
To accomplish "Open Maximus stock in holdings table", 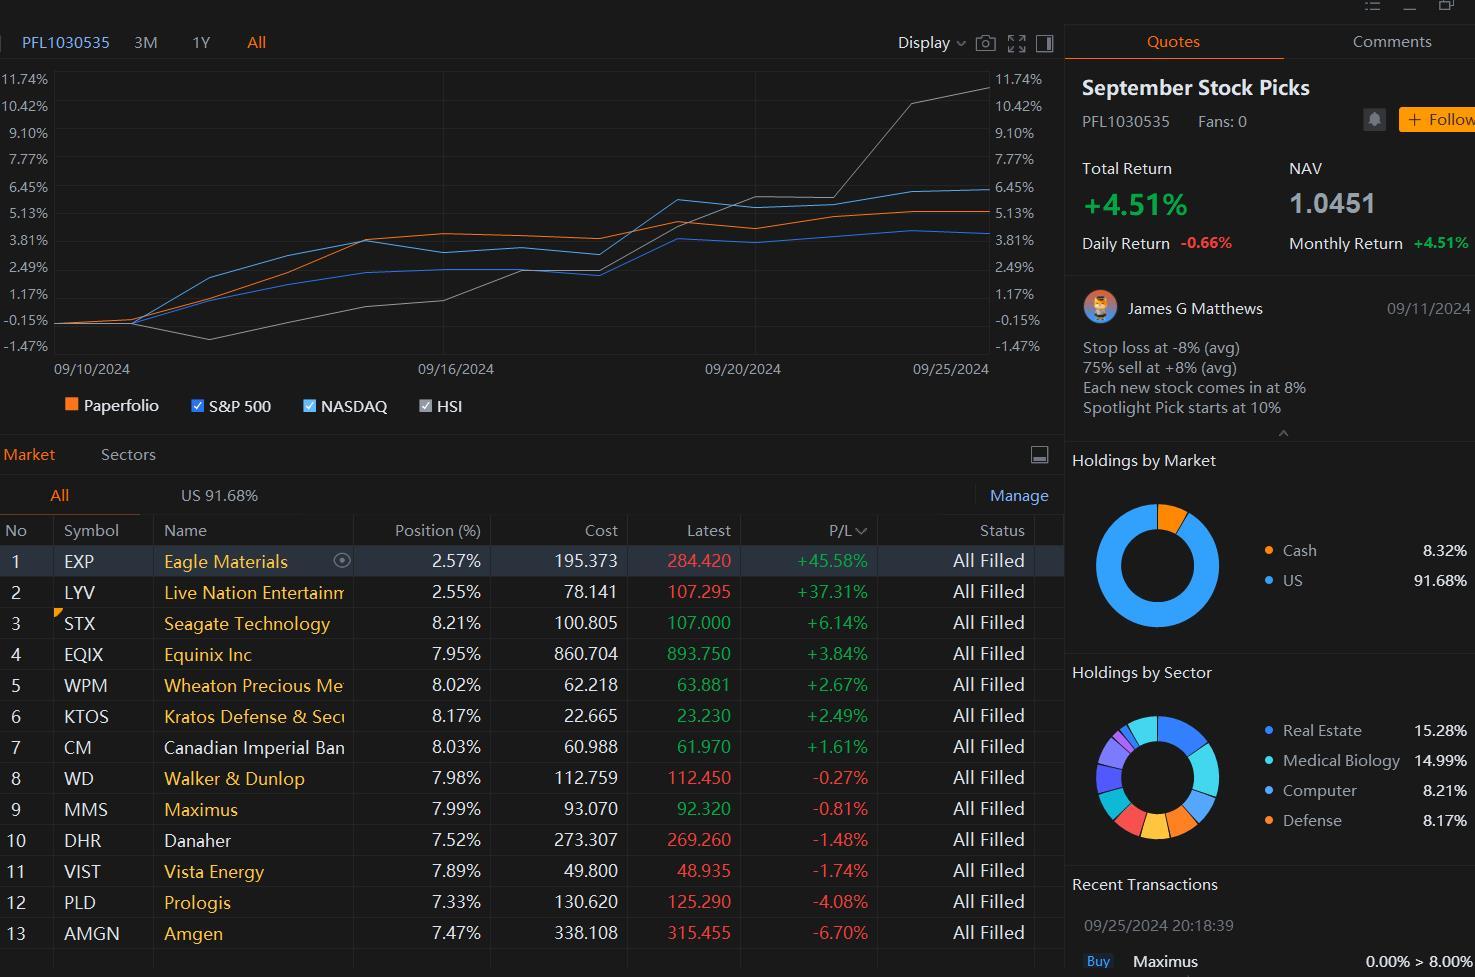I will coord(201,810).
